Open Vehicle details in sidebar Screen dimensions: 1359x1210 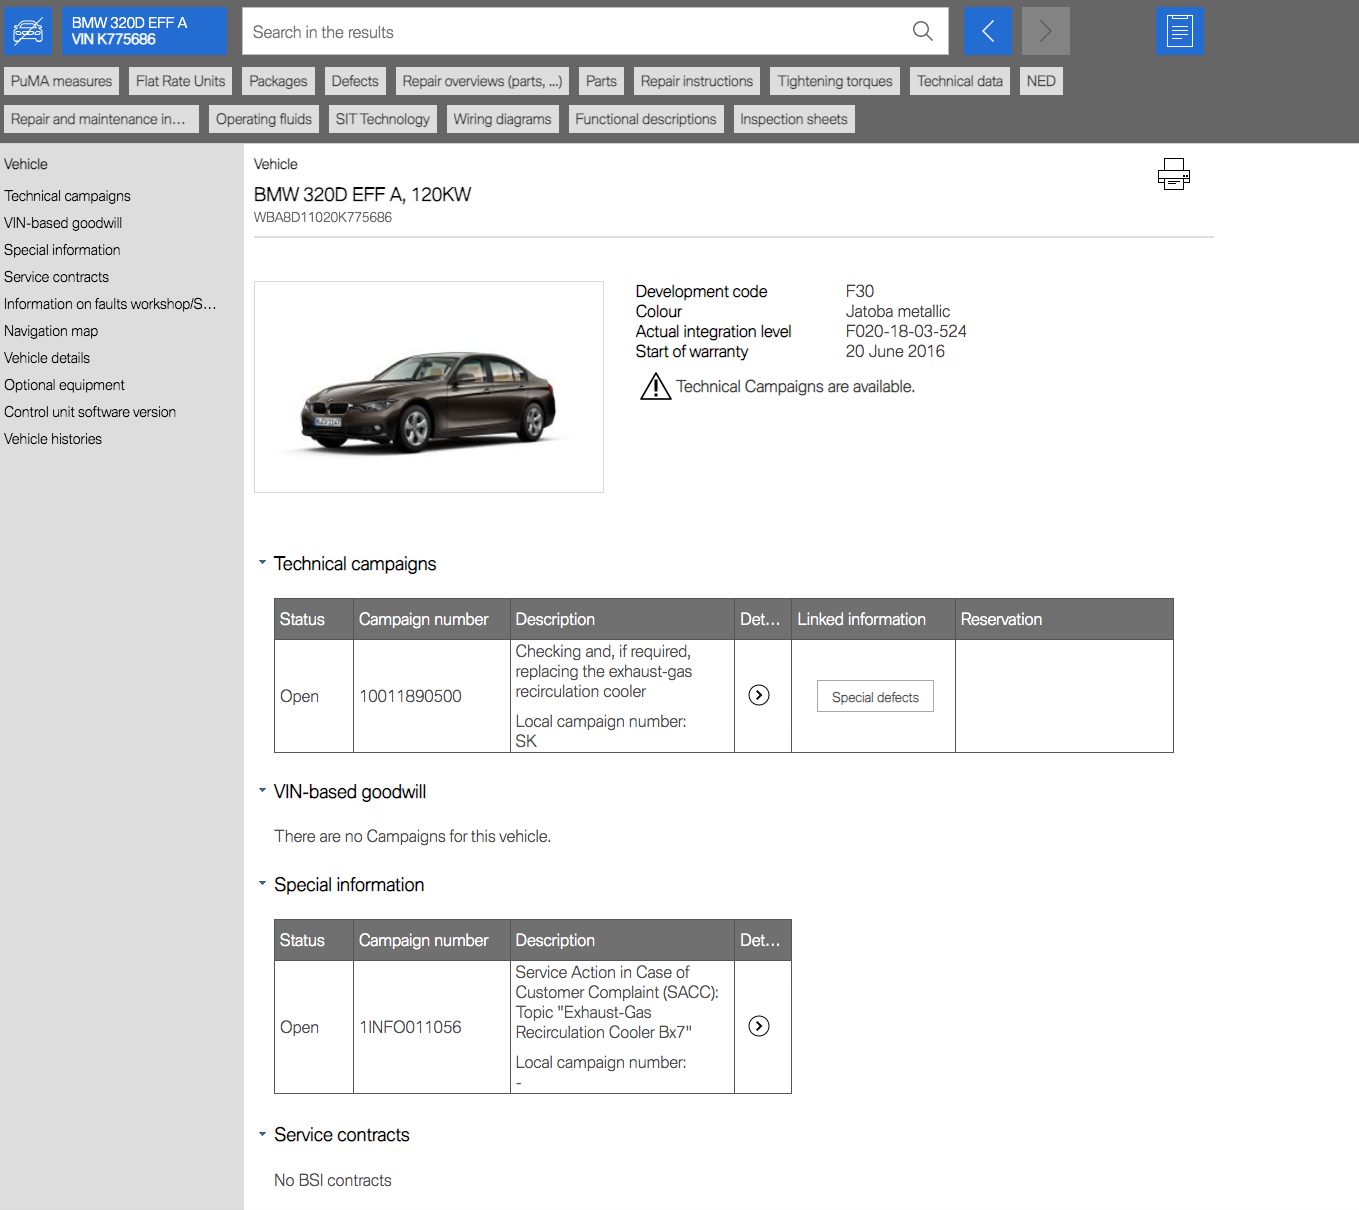pyautogui.click(x=47, y=358)
